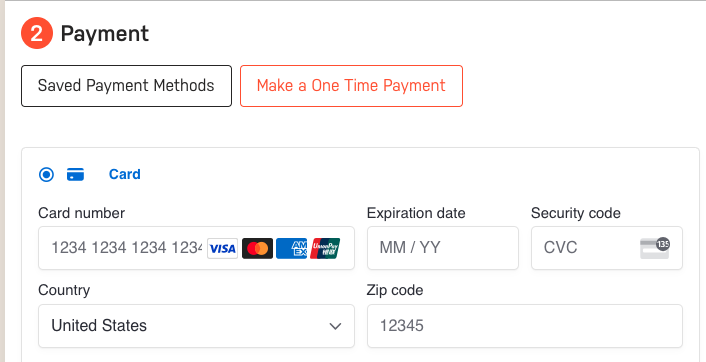This screenshot has height=362, width=706.
Task: Click the blue credit card icon
Action: pyautogui.click(x=75, y=174)
